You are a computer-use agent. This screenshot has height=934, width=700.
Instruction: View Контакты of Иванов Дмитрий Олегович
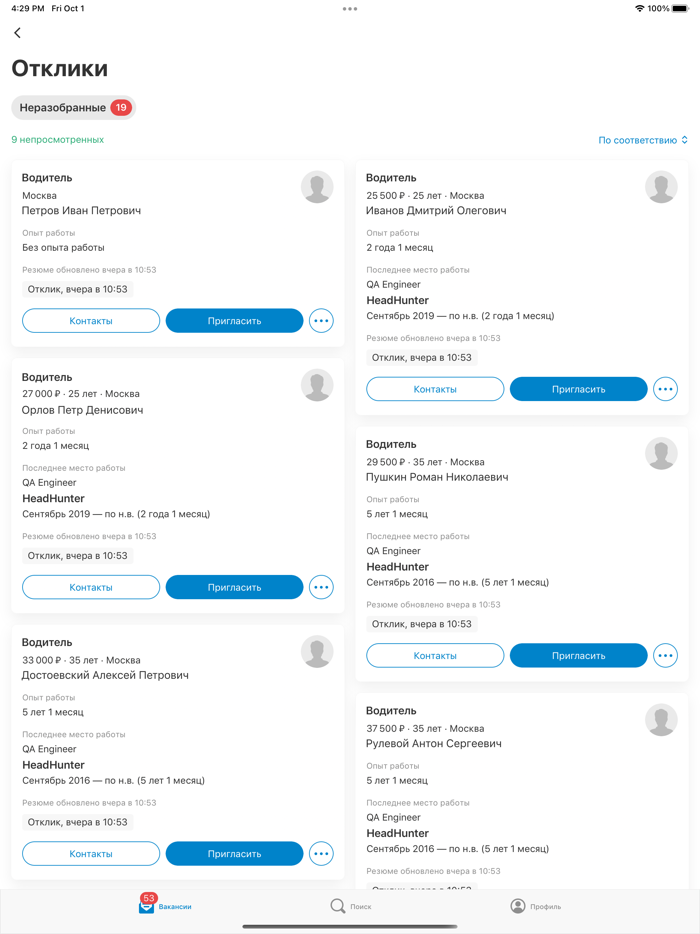[x=435, y=389]
